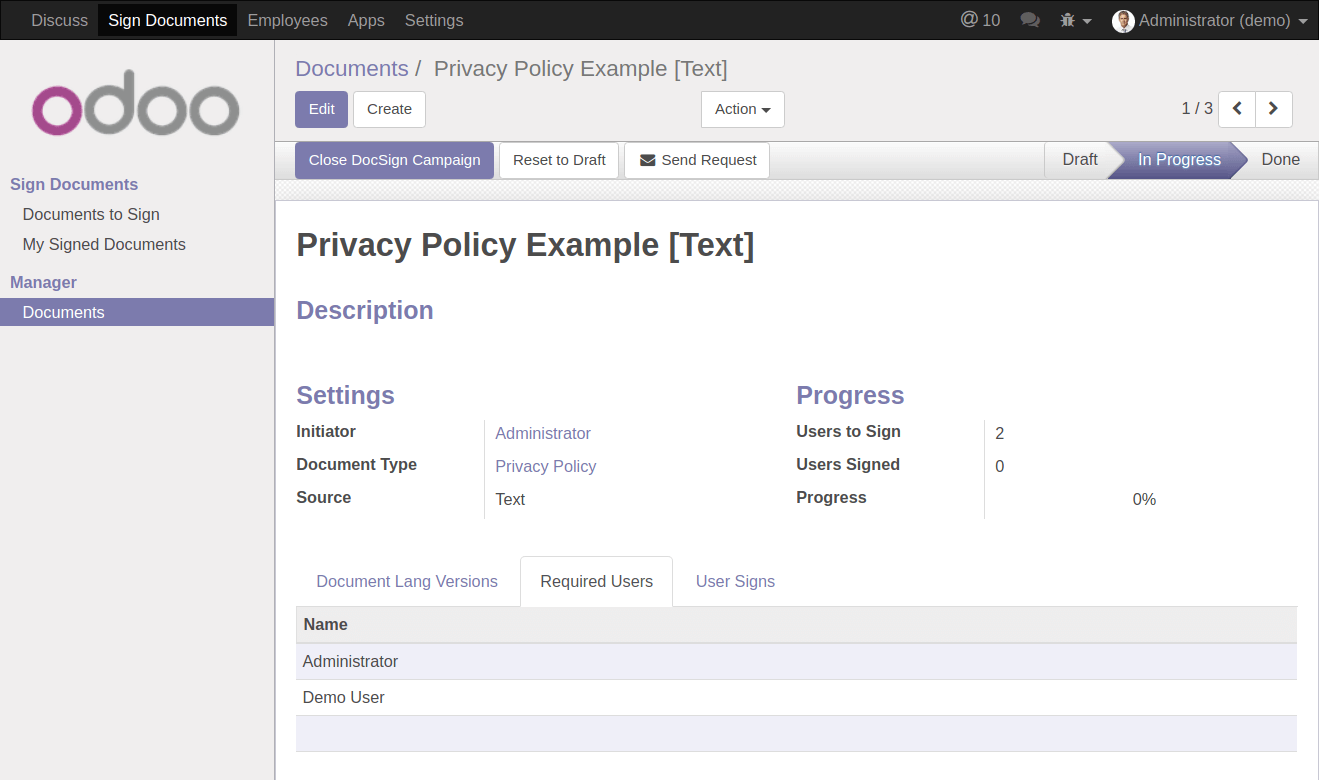Click the Odoo logo
This screenshot has height=780, width=1319.
136,103
